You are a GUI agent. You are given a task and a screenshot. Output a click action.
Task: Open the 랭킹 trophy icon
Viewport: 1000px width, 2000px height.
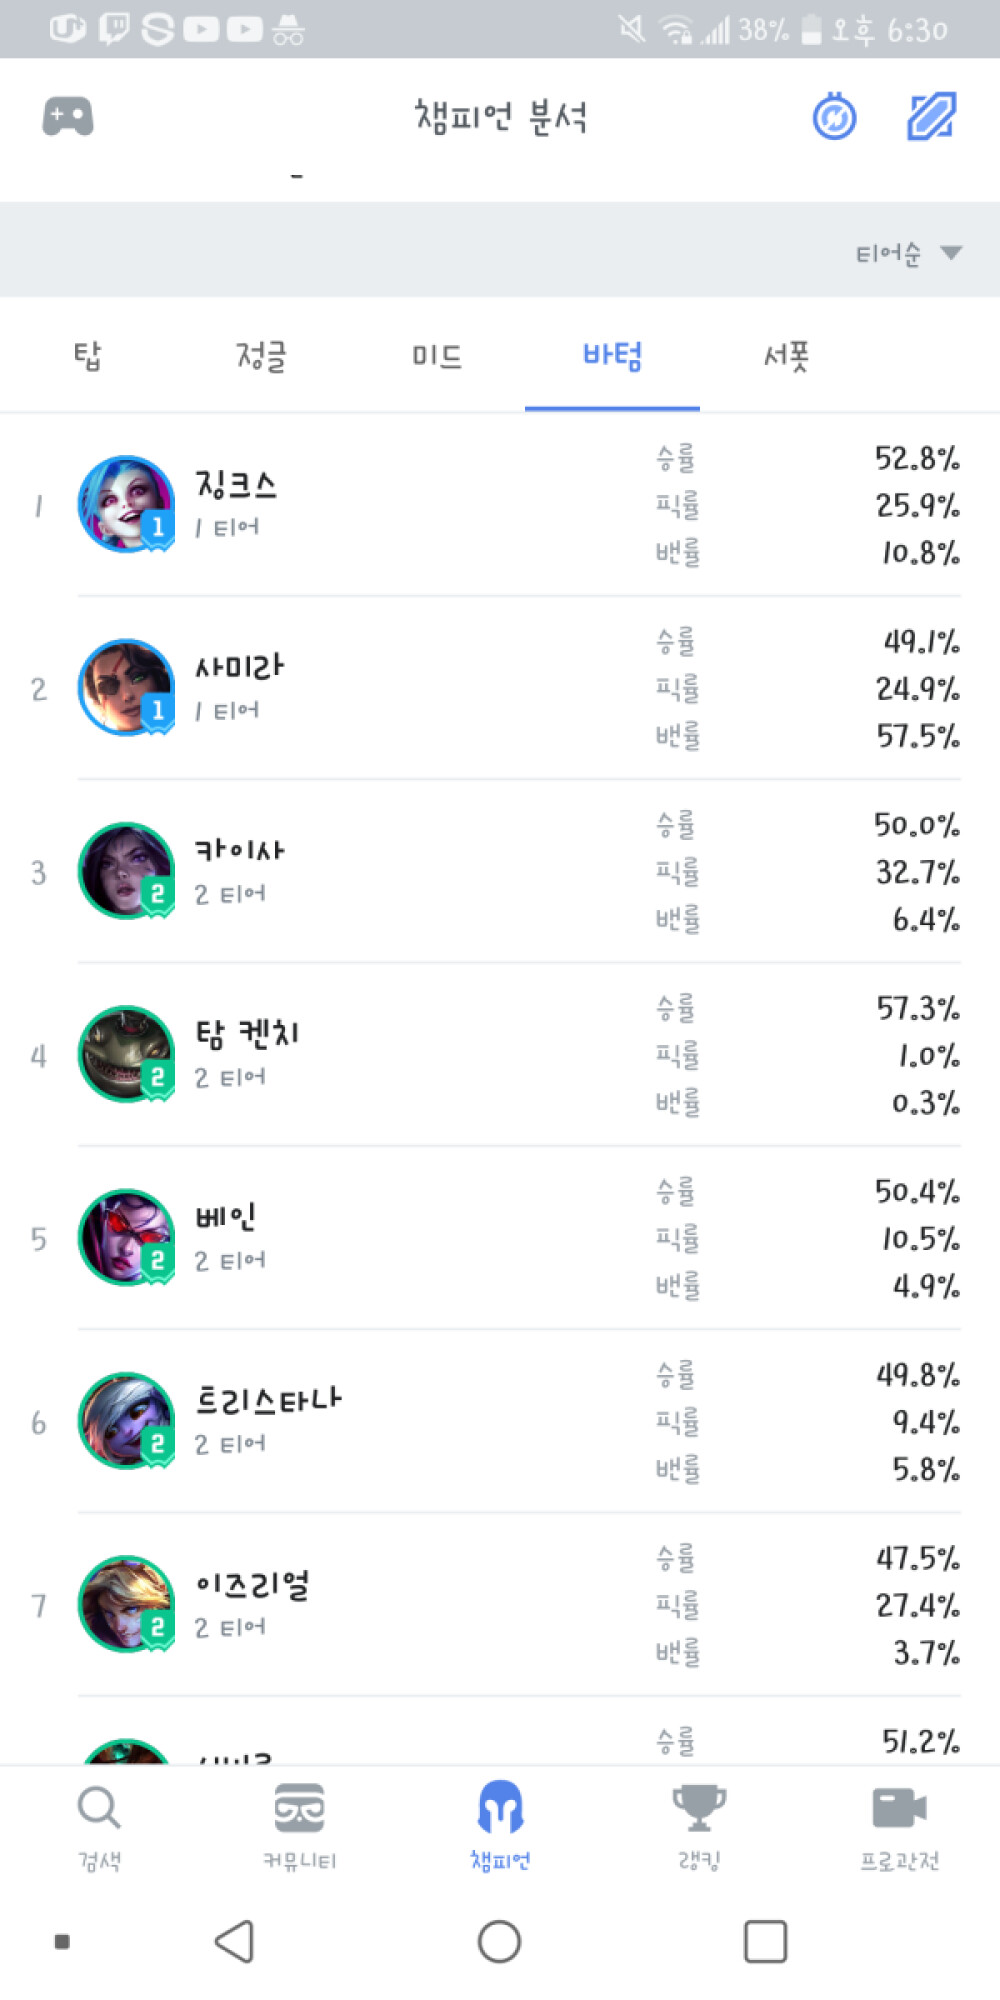point(699,1808)
